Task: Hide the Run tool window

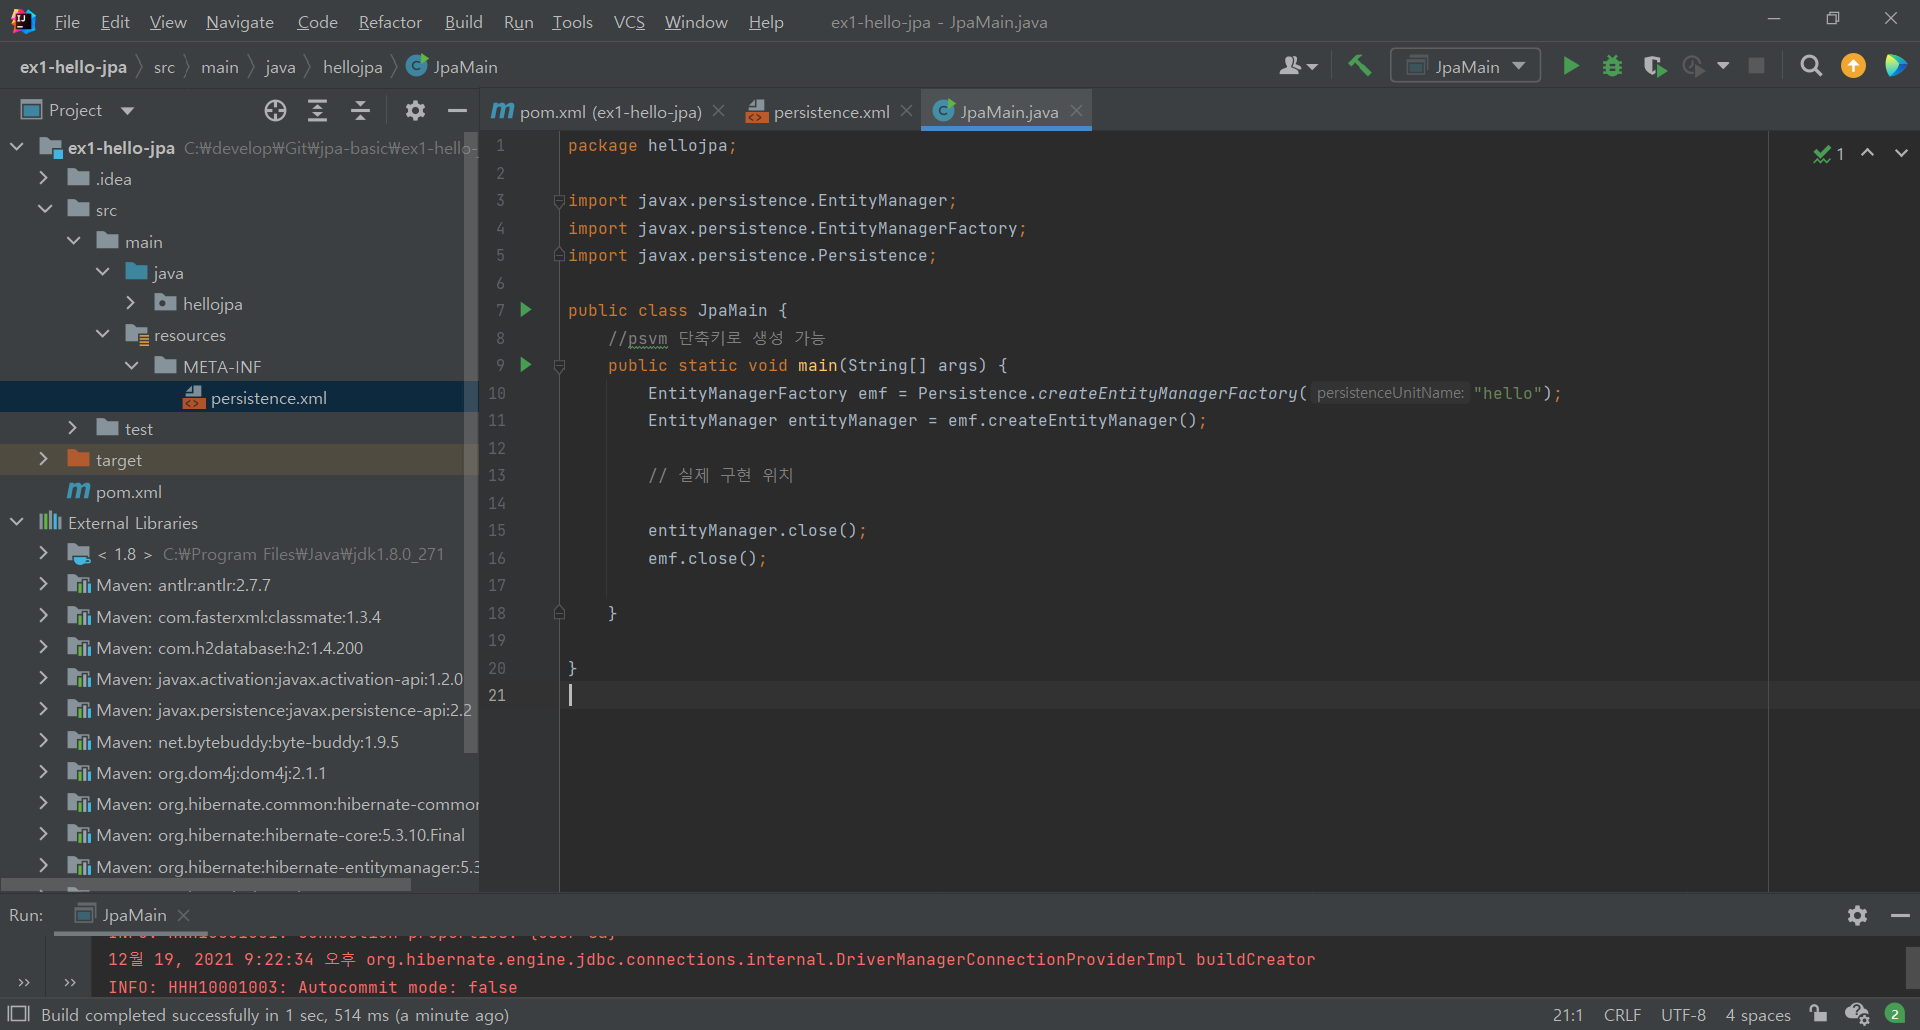Action: pyautogui.click(x=1900, y=915)
